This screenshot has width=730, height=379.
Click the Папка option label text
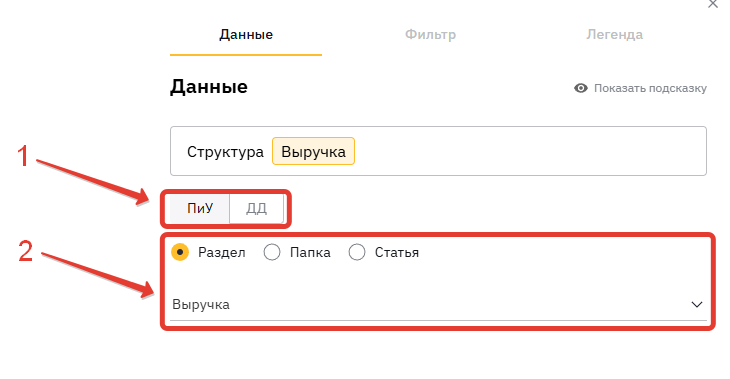[x=310, y=252]
